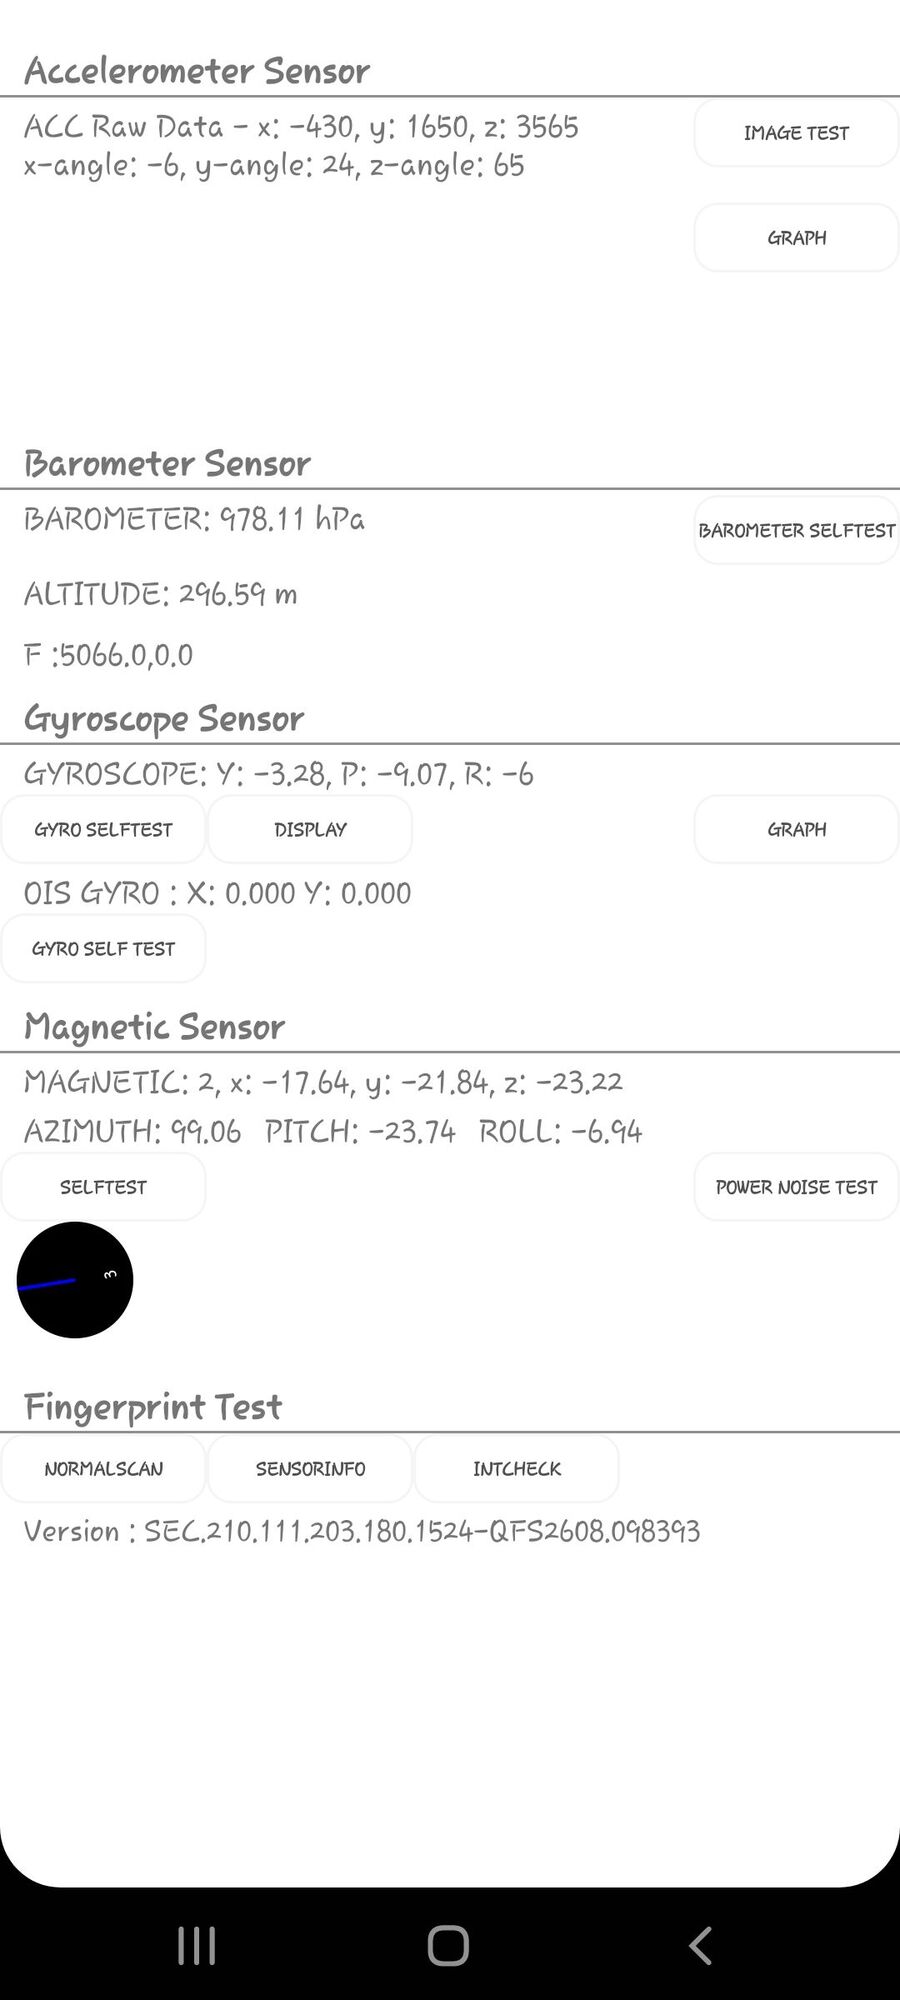Open accelerometer IMAGE TEST
The height and width of the screenshot is (2000, 900).
(x=796, y=133)
